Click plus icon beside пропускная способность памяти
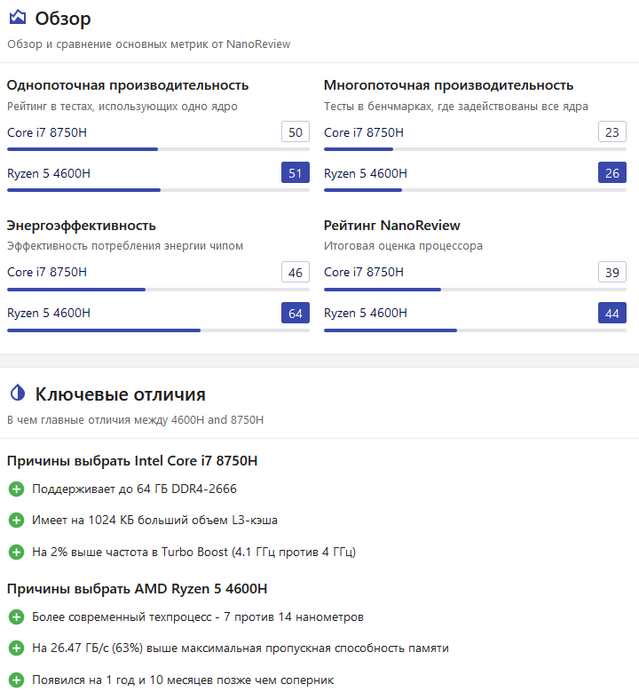Screen dimensions: 639x700 16,648
